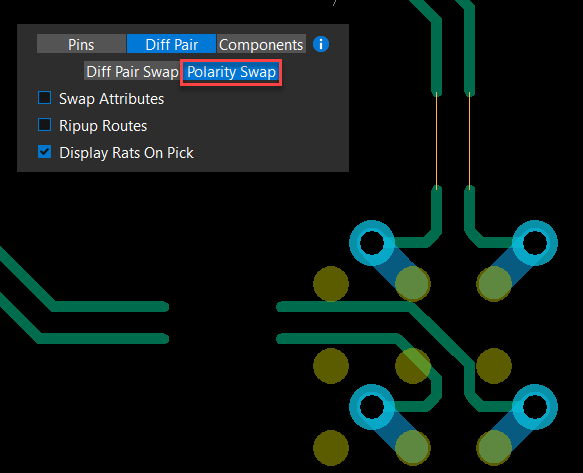Select the olive pad left of upper-left via
This screenshot has width=583, height=473.
[x=331, y=284]
